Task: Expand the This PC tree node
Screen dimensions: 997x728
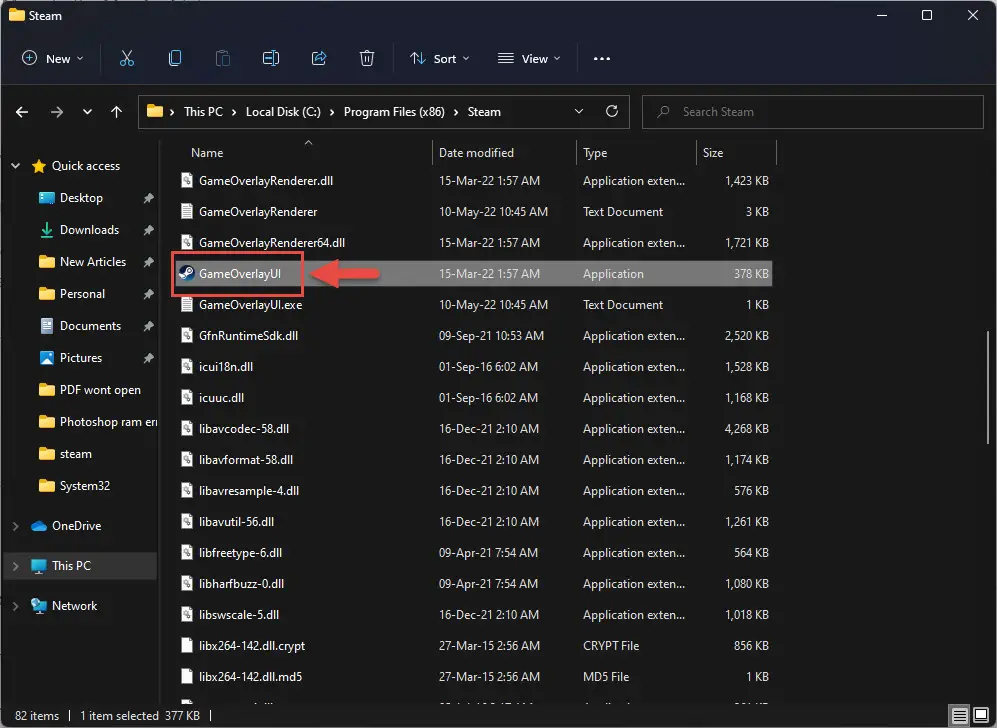Action: [x=15, y=566]
